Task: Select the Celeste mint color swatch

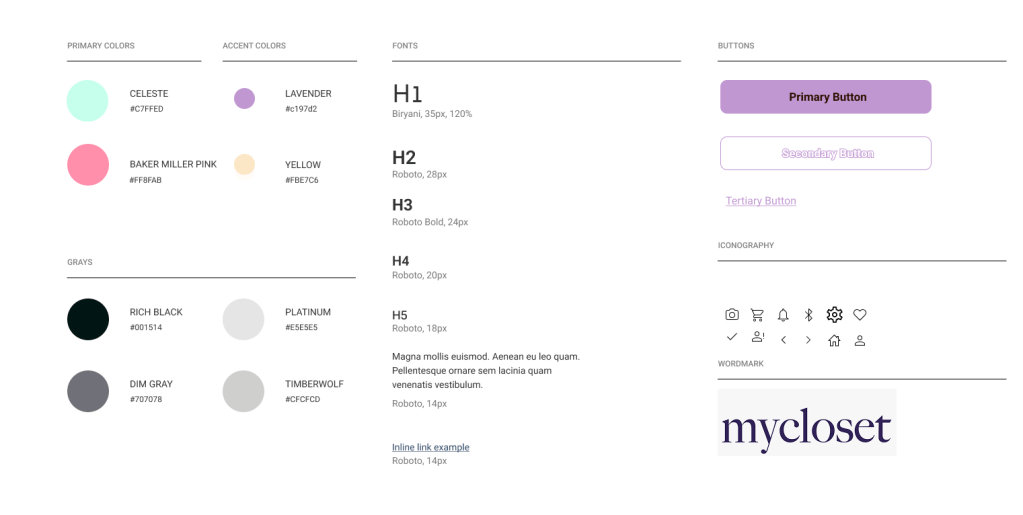Action: 88,101
